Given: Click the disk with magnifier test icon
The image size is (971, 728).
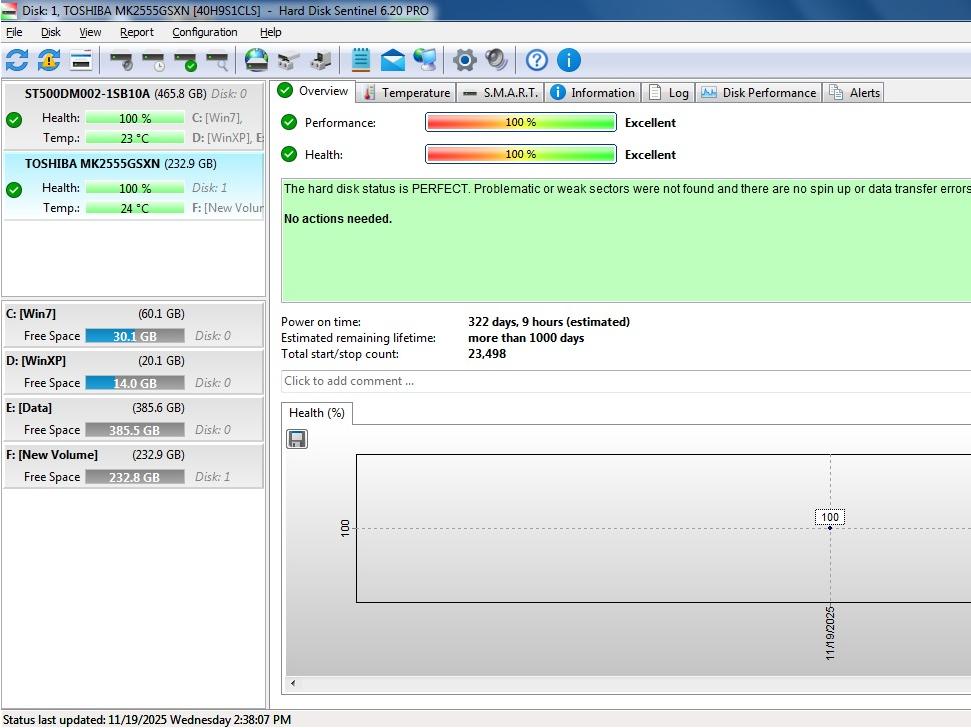Looking at the screenshot, I should tap(217, 60).
